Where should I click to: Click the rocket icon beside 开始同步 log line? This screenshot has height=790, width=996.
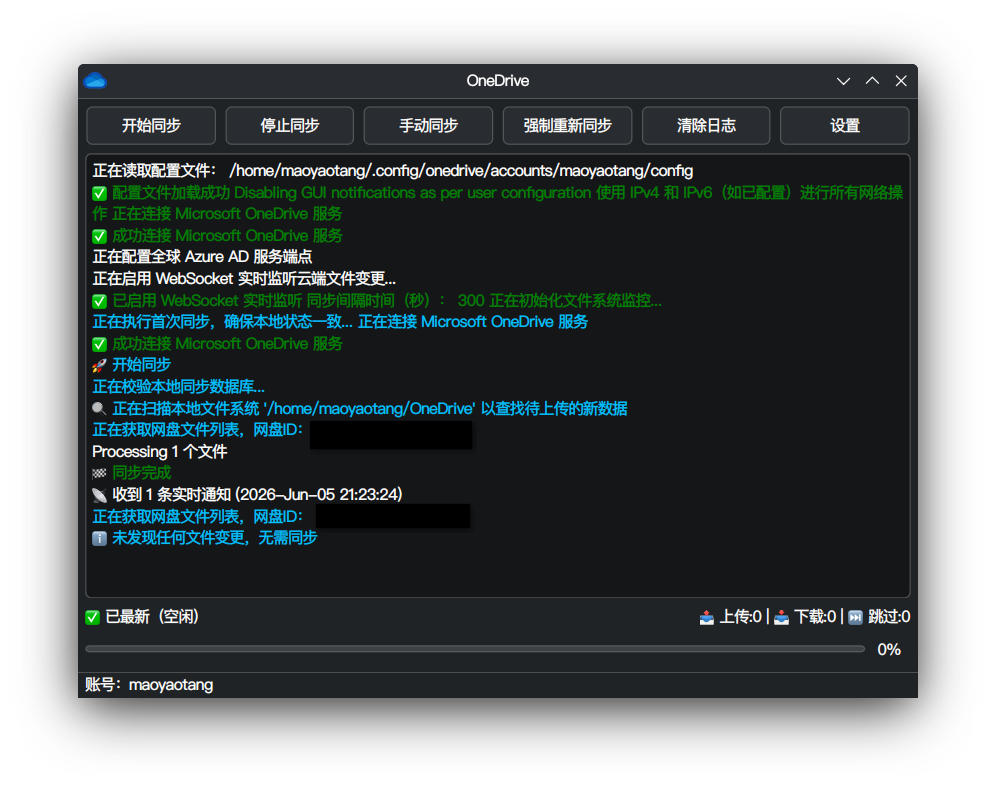(x=99, y=366)
